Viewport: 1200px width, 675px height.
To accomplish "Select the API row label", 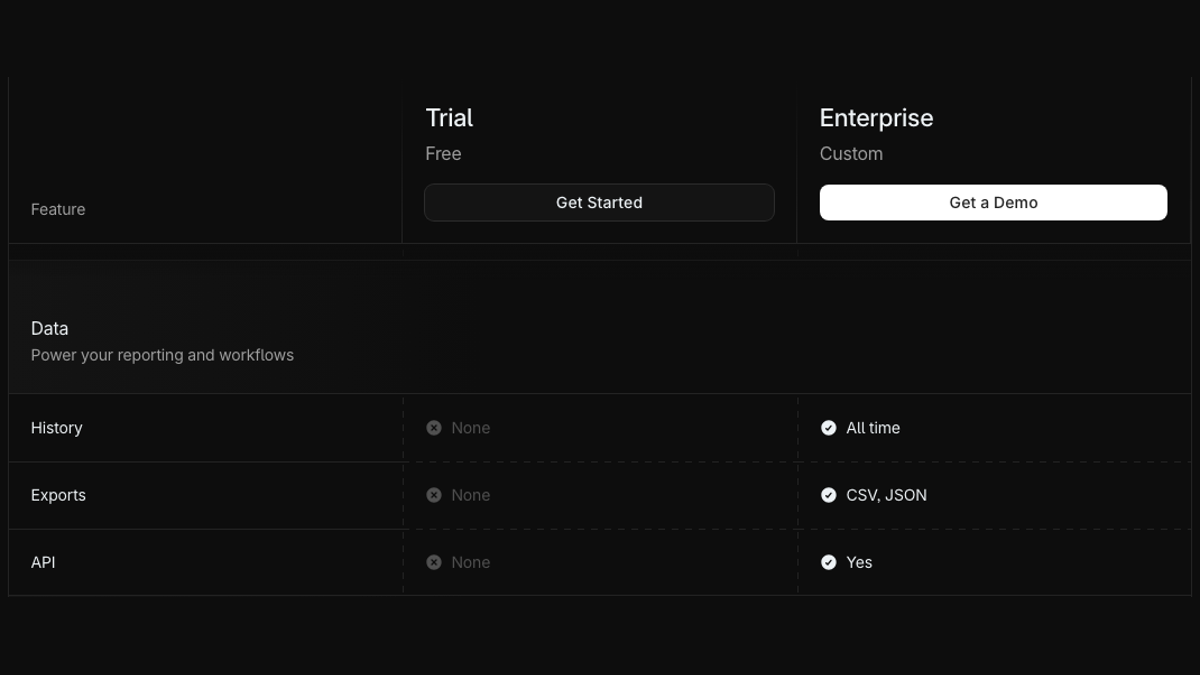I will coord(43,563).
